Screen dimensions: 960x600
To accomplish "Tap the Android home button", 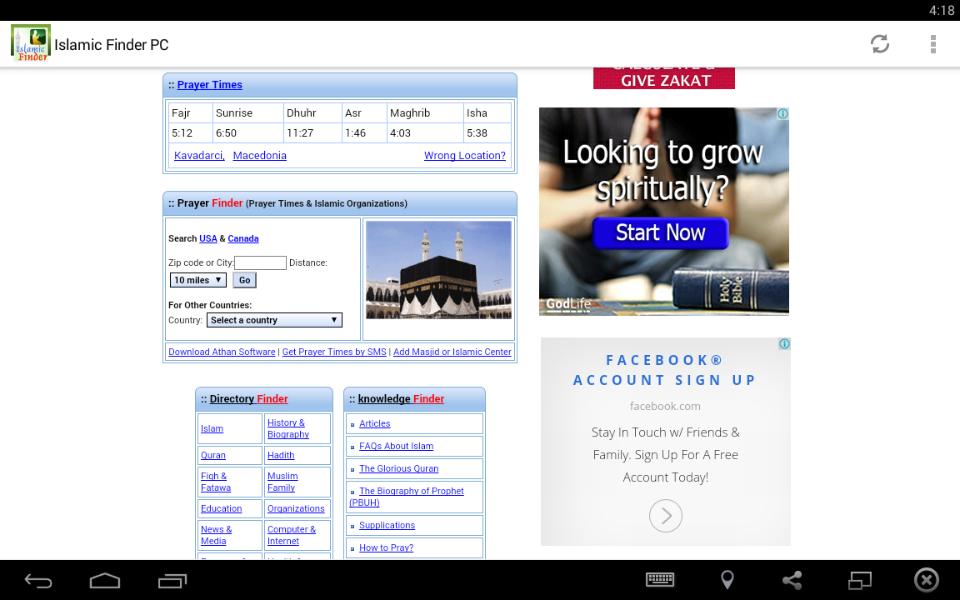I will (105, 580).
